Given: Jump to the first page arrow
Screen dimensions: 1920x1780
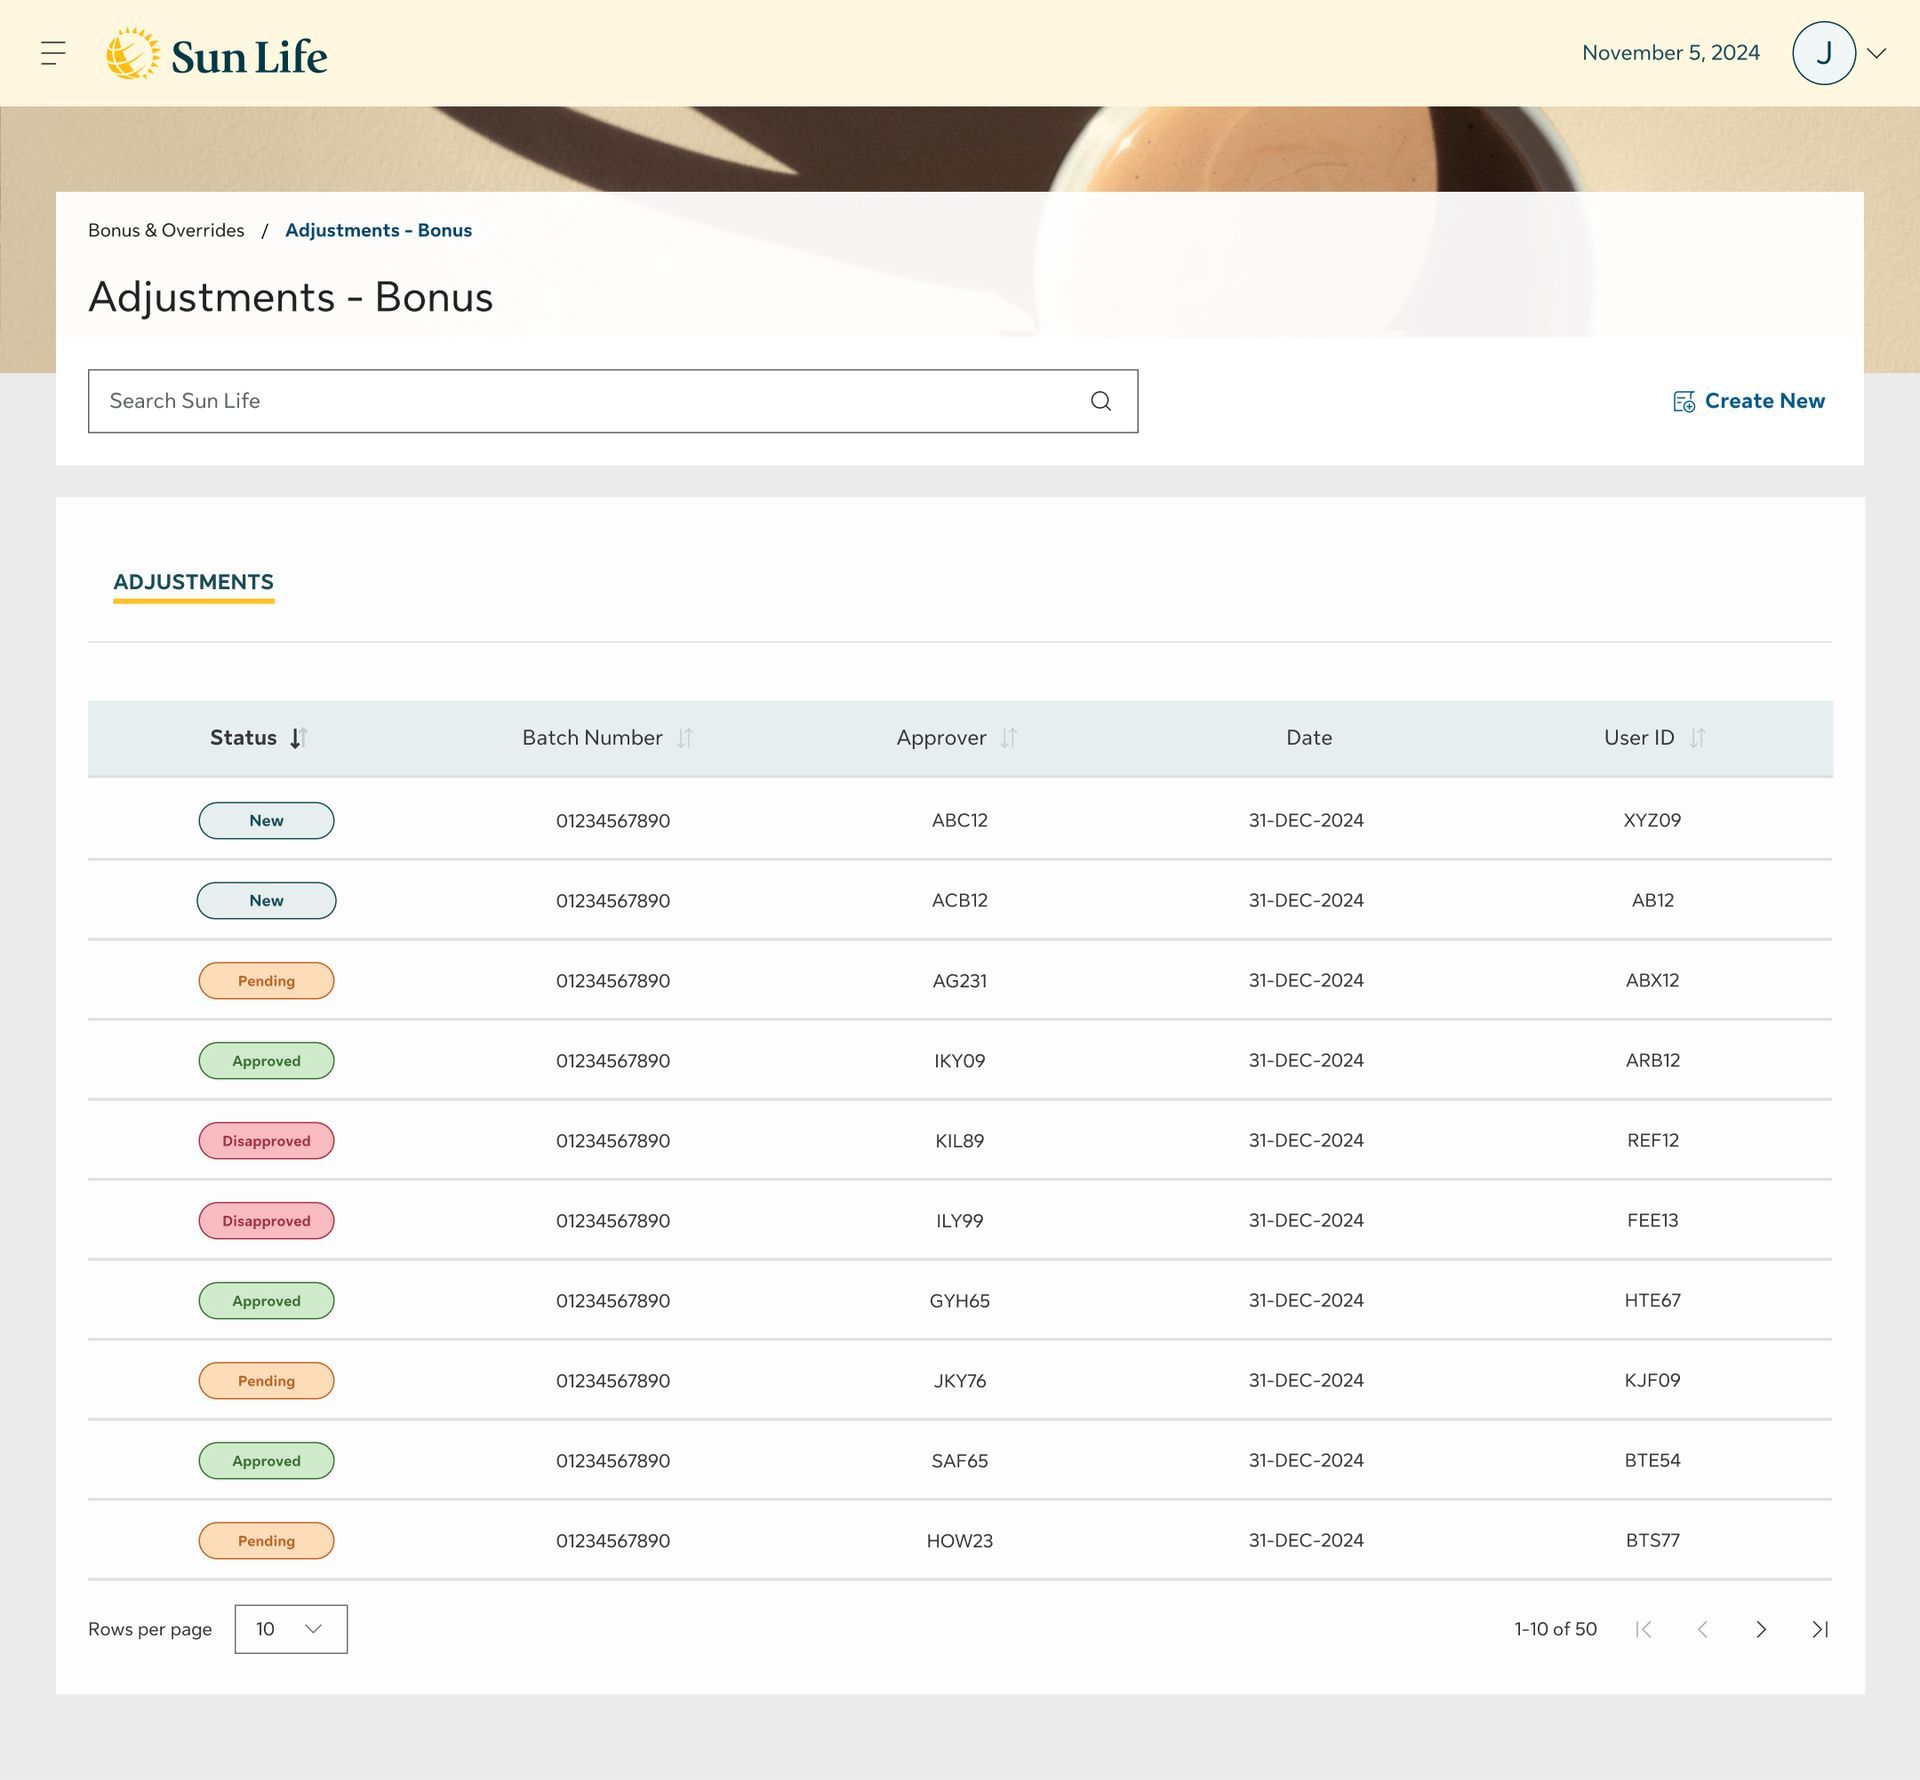Looking at the screenshot, I should click(x=1643, y=1629).
